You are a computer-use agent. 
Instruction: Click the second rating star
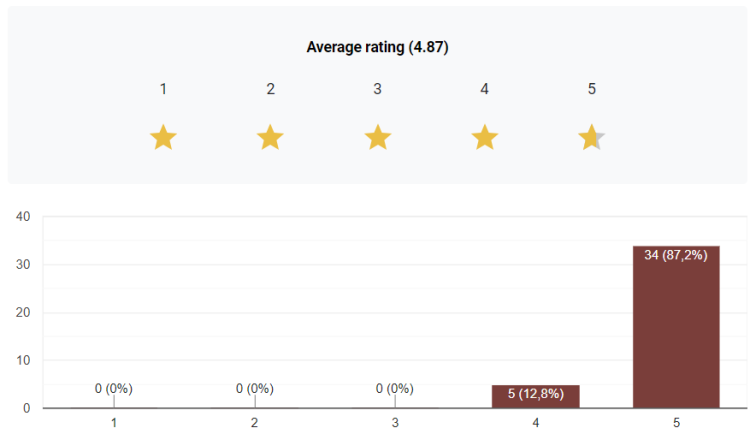pos(270,138)
